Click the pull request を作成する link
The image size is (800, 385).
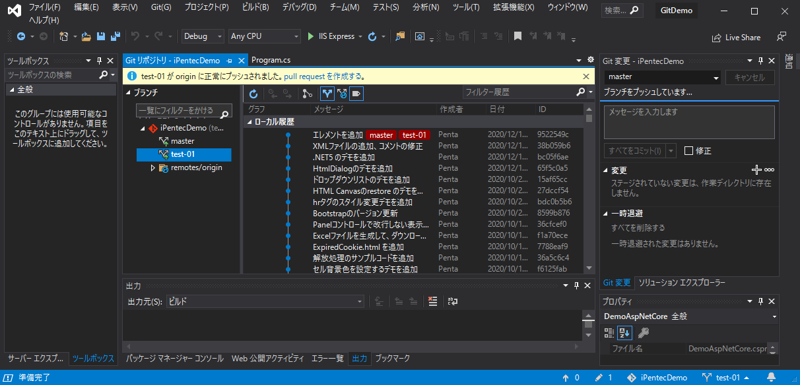click(324, 76)
